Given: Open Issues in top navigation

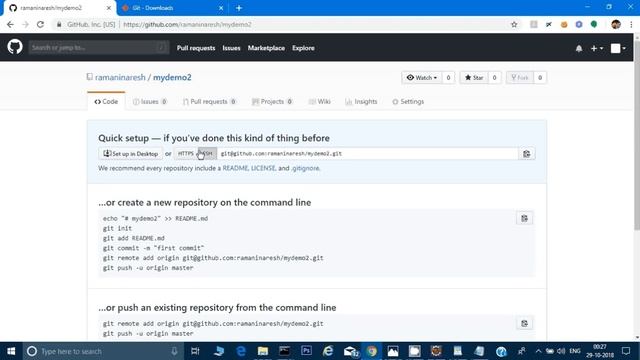Looking at the screenshot, I should click(231, 48).
